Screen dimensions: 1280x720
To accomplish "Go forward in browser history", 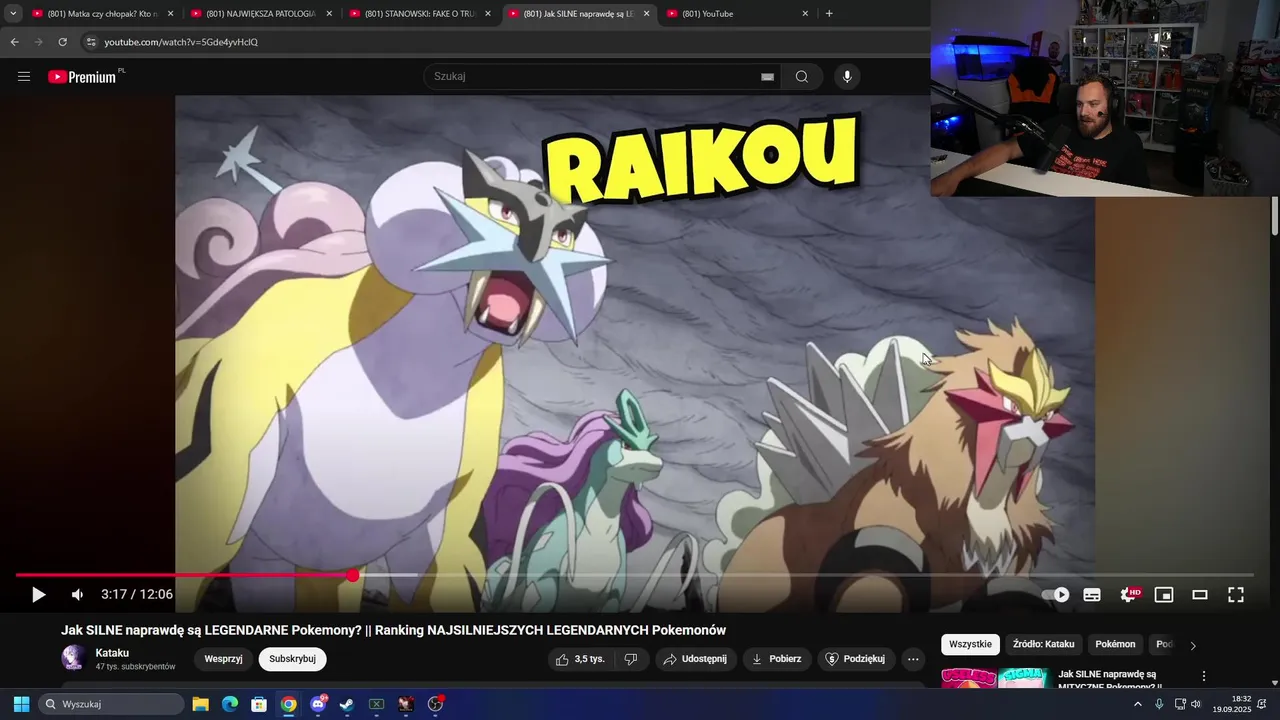I will click(x=38, y=42).
